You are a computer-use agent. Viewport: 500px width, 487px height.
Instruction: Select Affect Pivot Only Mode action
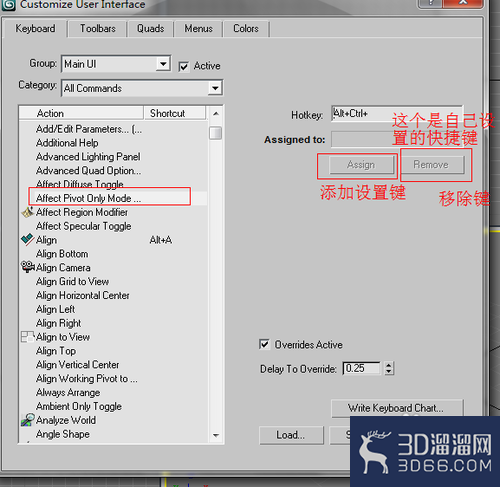tap(88, 198)
